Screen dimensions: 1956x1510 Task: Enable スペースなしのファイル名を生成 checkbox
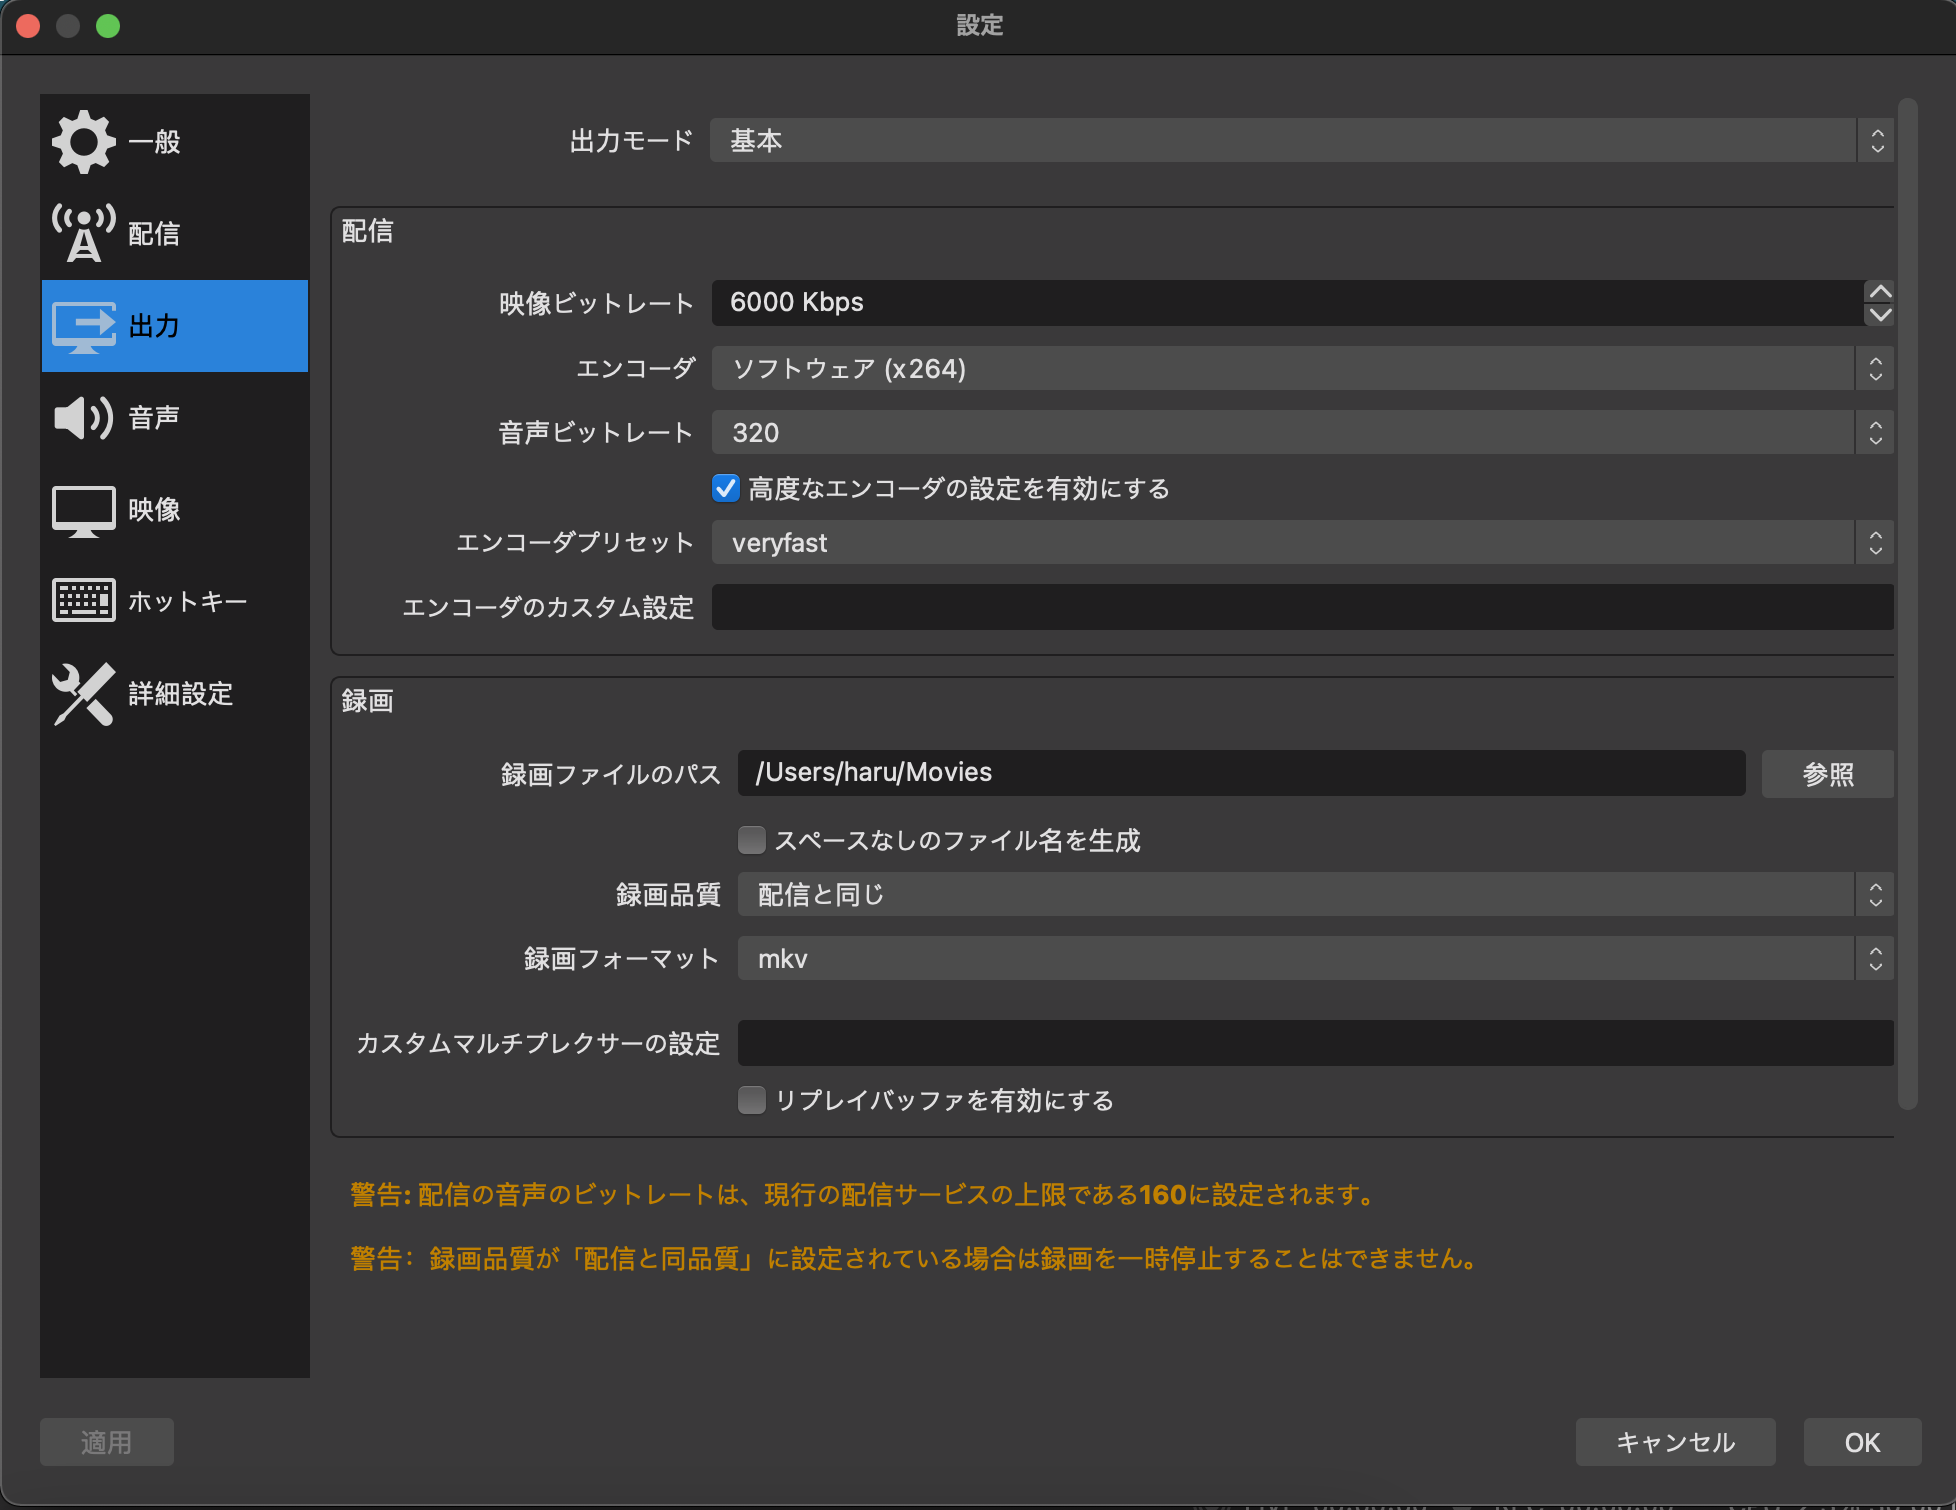pyautogui.click(x=751, y=840)
